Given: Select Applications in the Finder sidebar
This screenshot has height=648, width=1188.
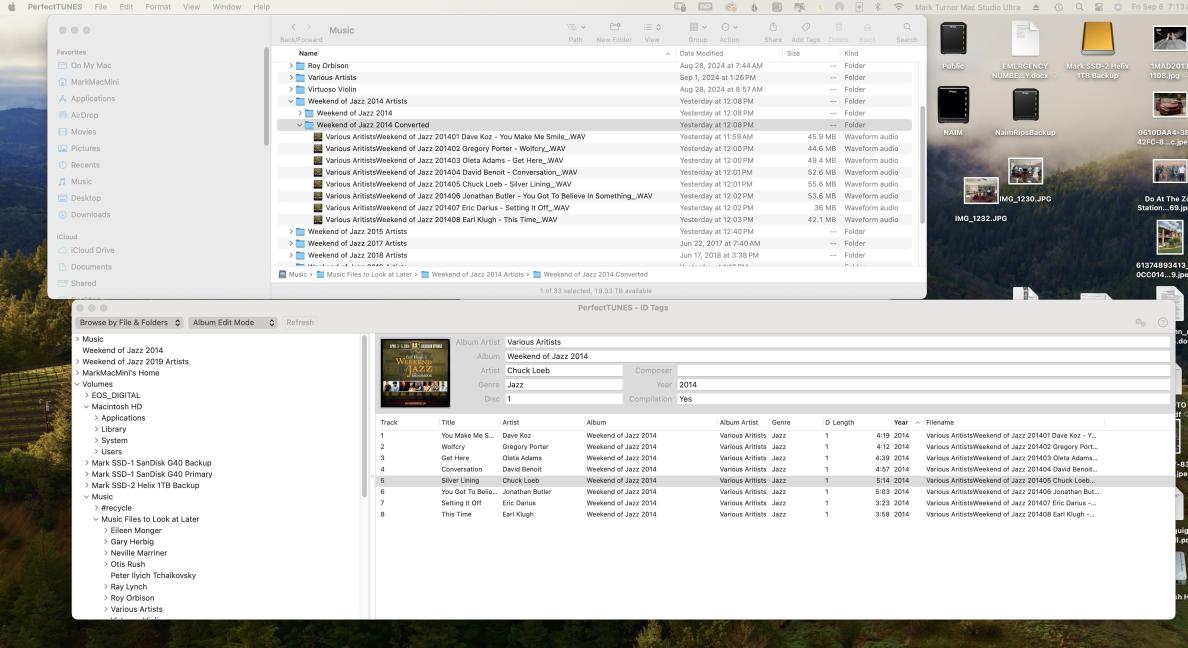Looking at the screenshot, I should tap(92, 99).
